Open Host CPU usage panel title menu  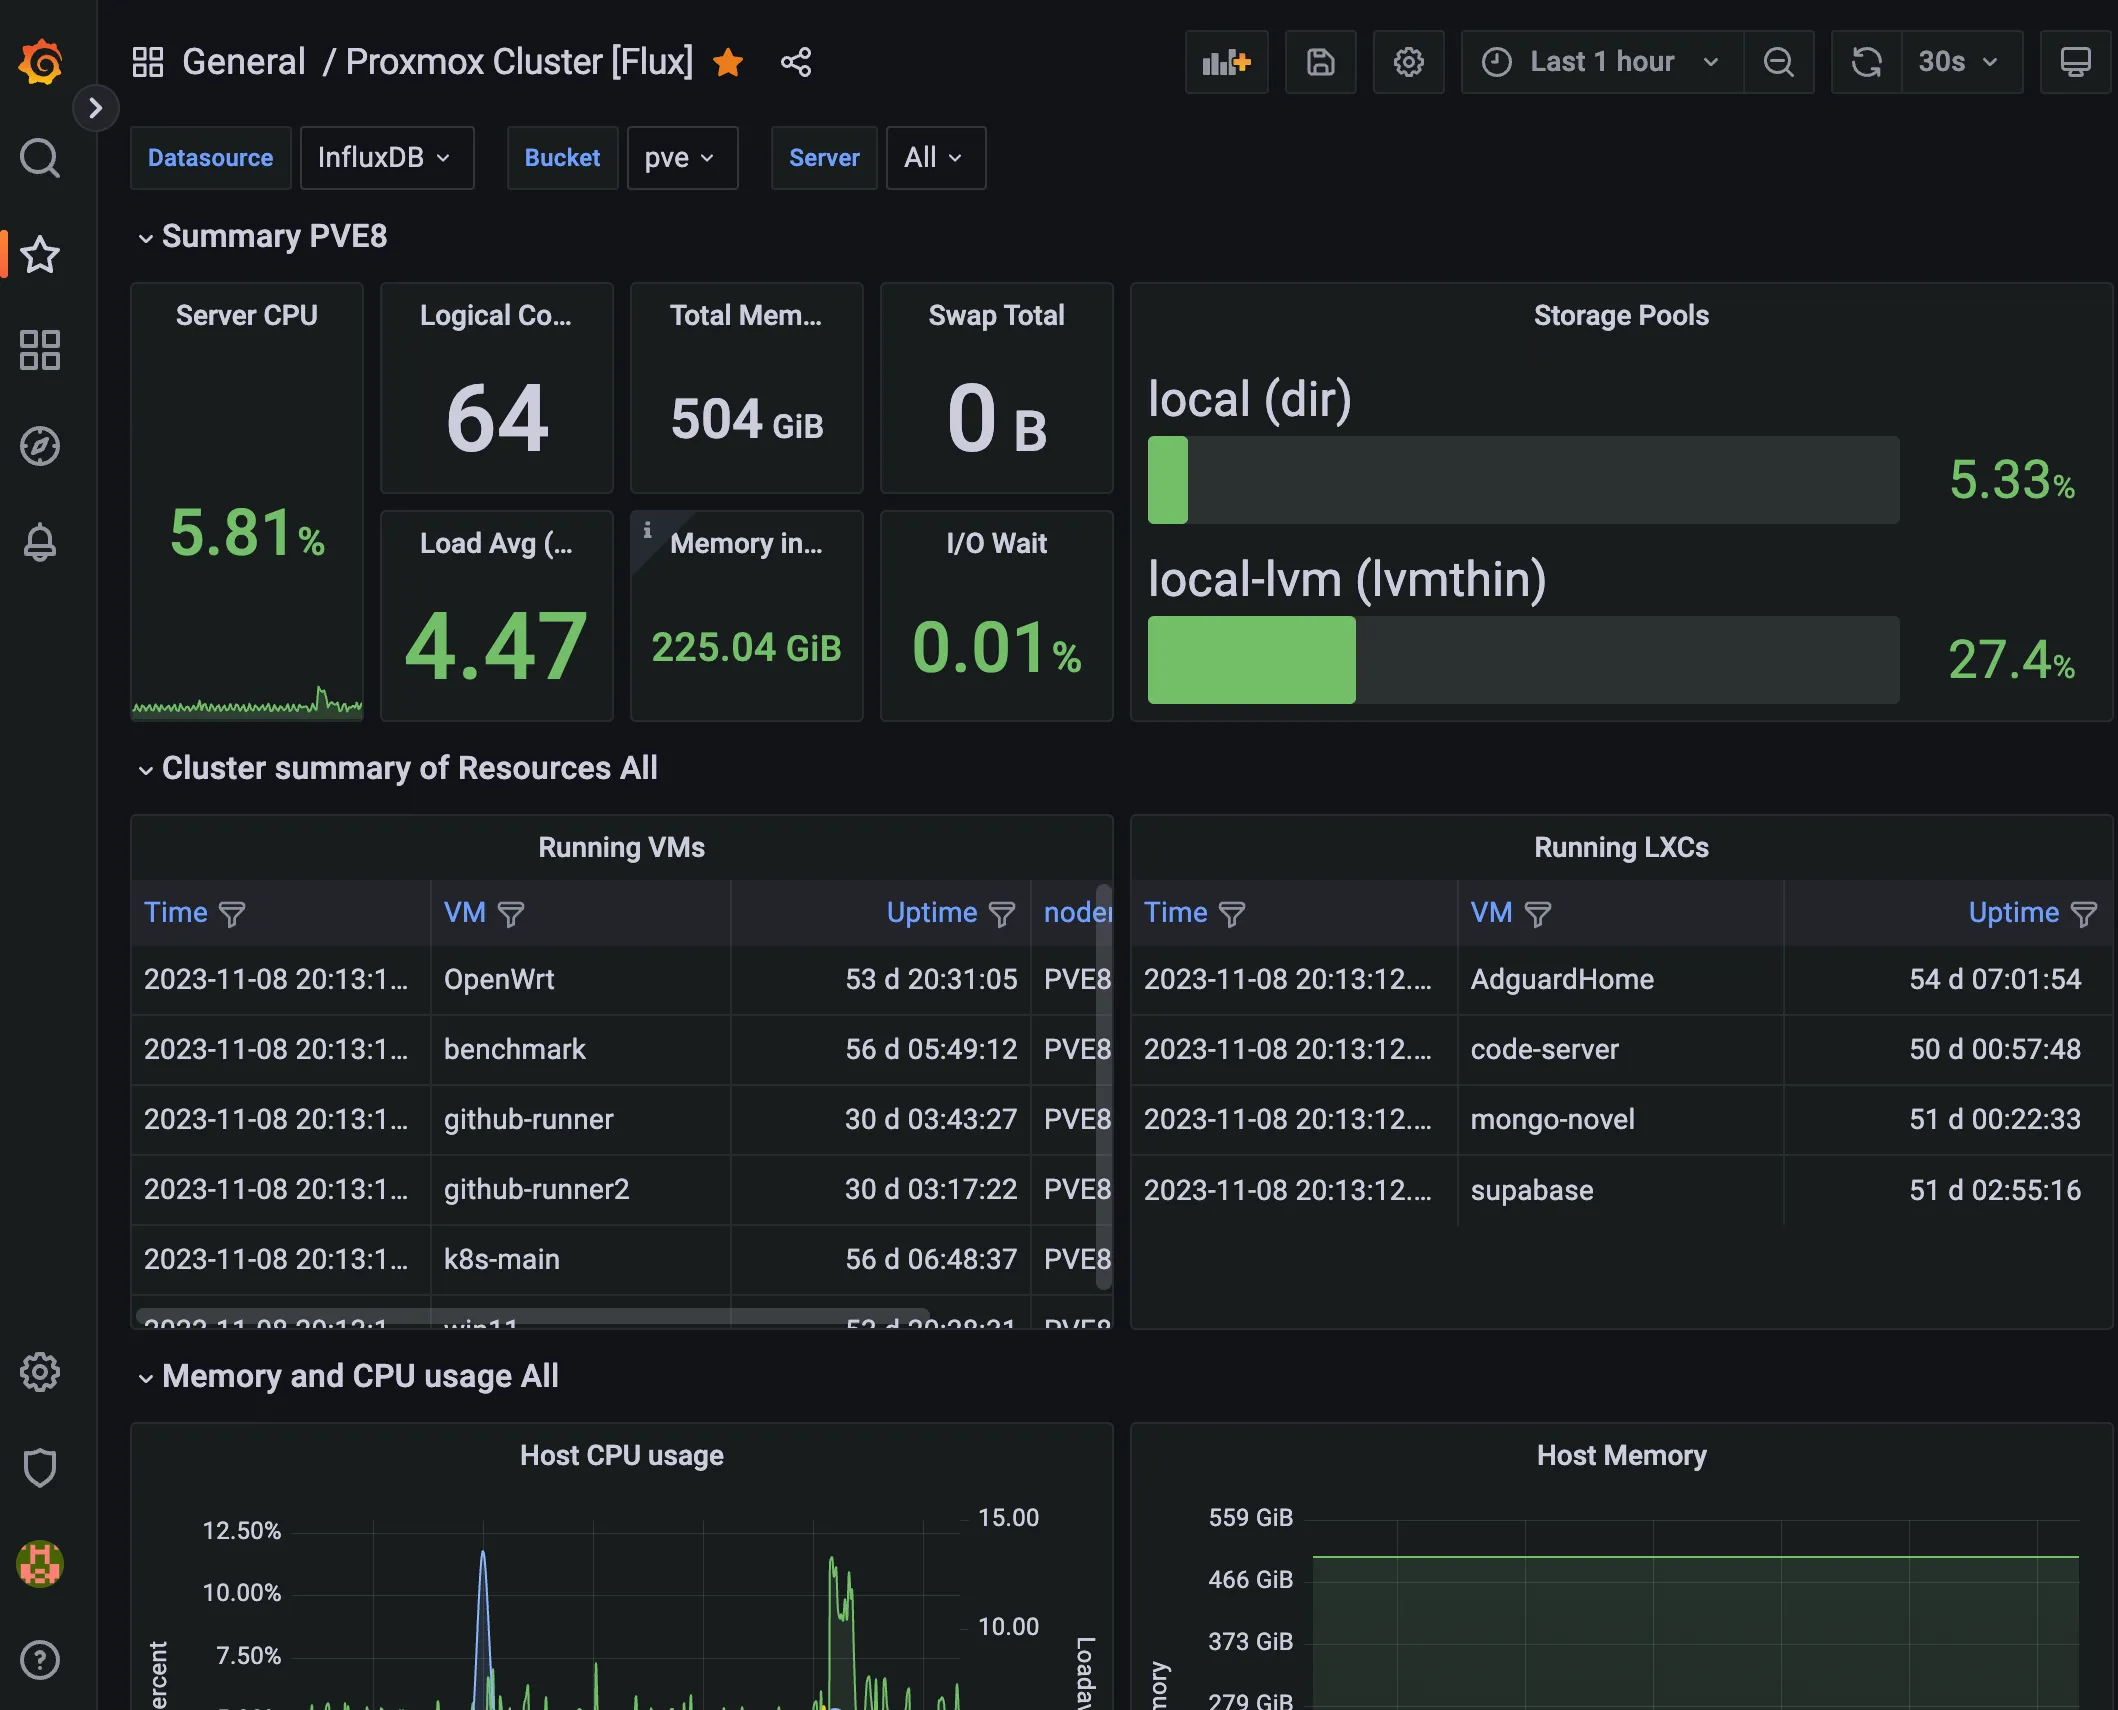[621, 1456]
